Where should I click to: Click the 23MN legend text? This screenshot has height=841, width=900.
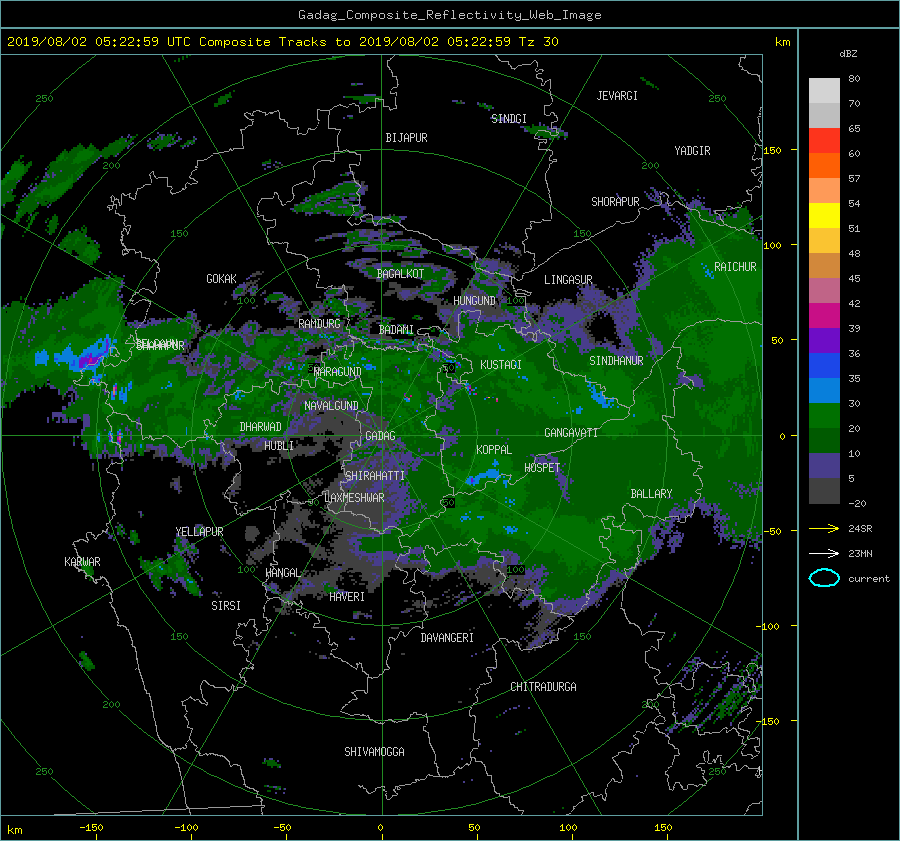pyautogui.click(x=860, y=553)
